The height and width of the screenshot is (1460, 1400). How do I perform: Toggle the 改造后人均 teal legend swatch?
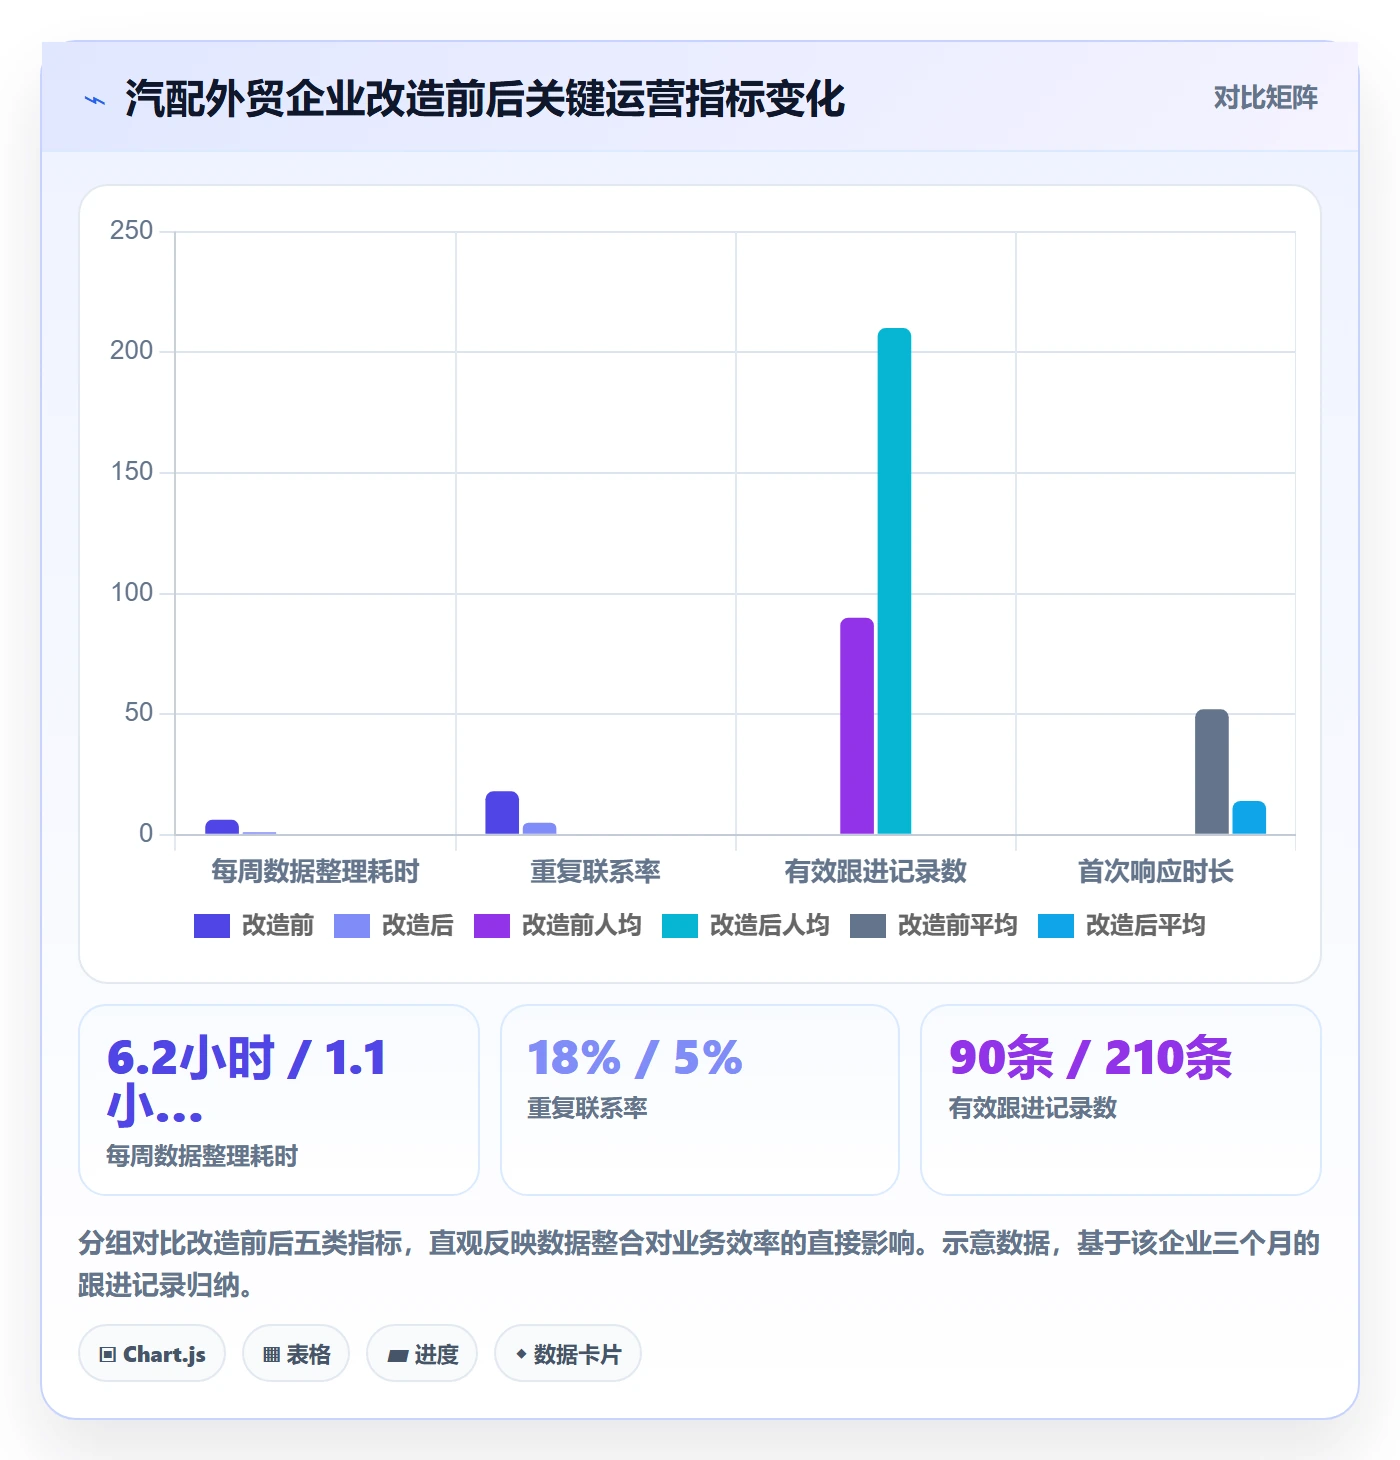pos(680,926)
